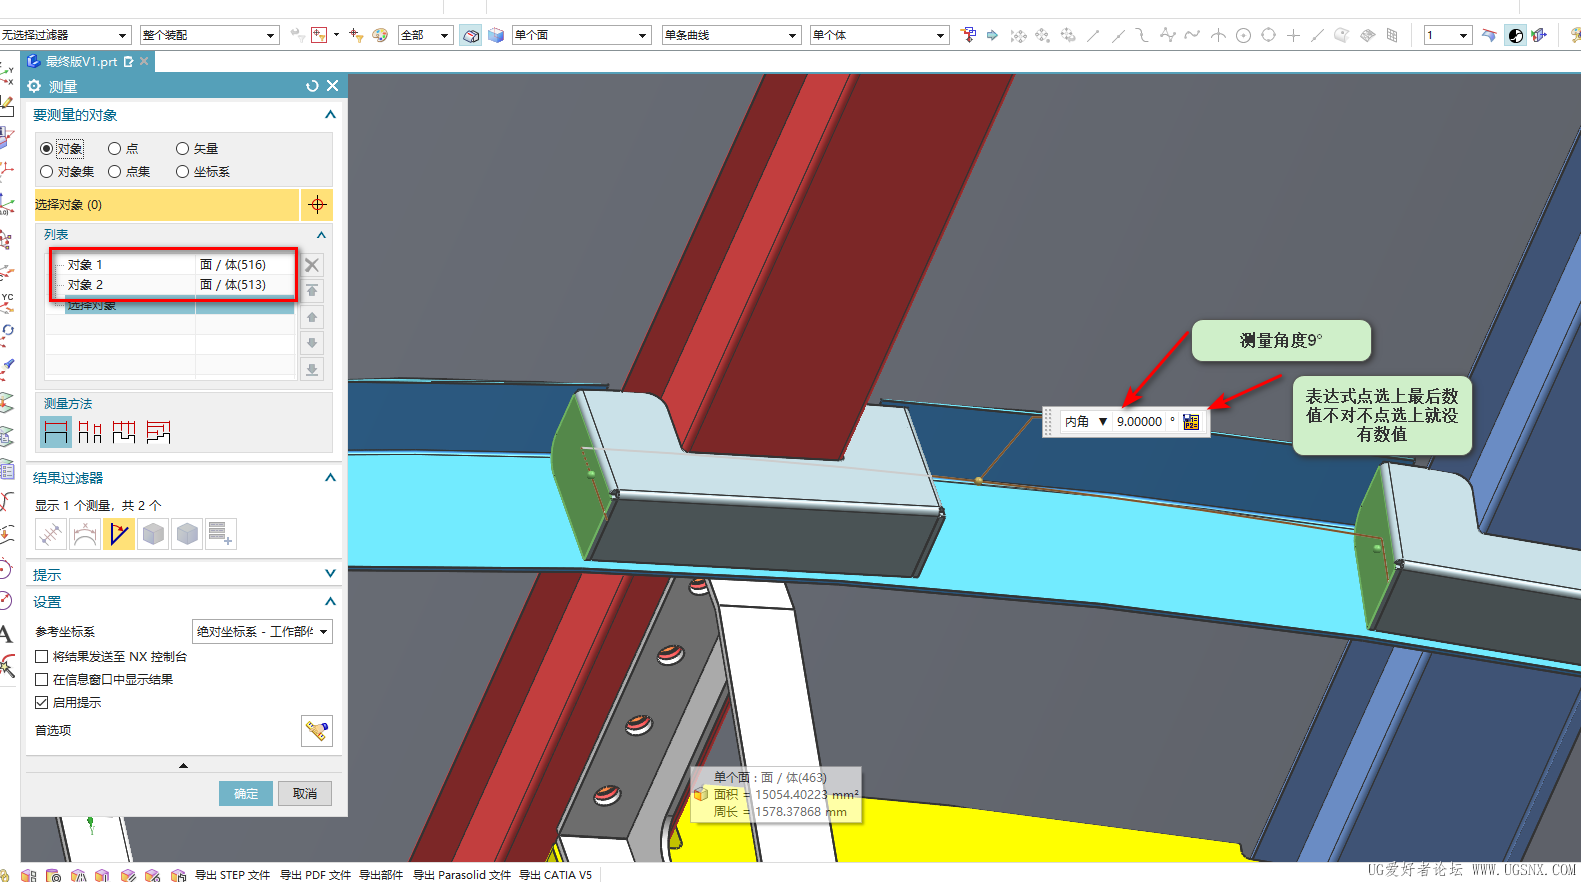
Task: Open expression options beside angle value
Action: [1191, 422]
